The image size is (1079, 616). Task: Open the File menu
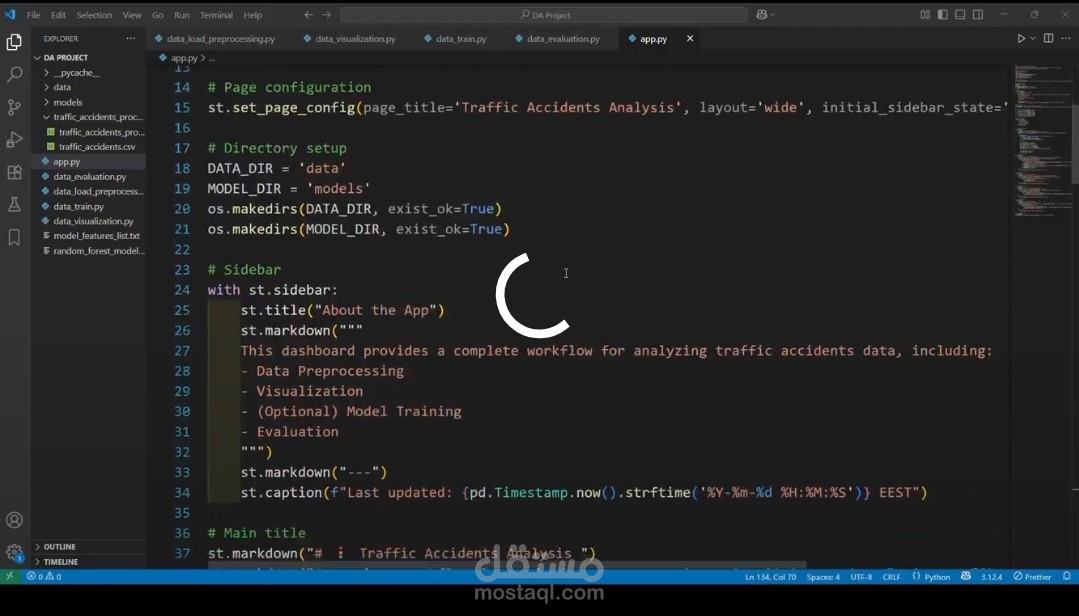33,14
